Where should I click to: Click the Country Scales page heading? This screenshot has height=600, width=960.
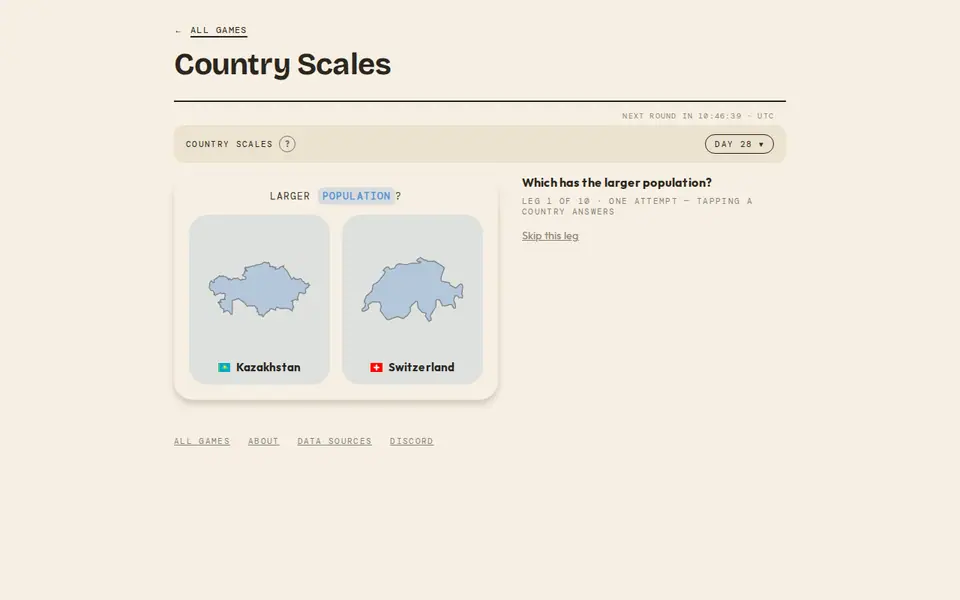(282, 64)
